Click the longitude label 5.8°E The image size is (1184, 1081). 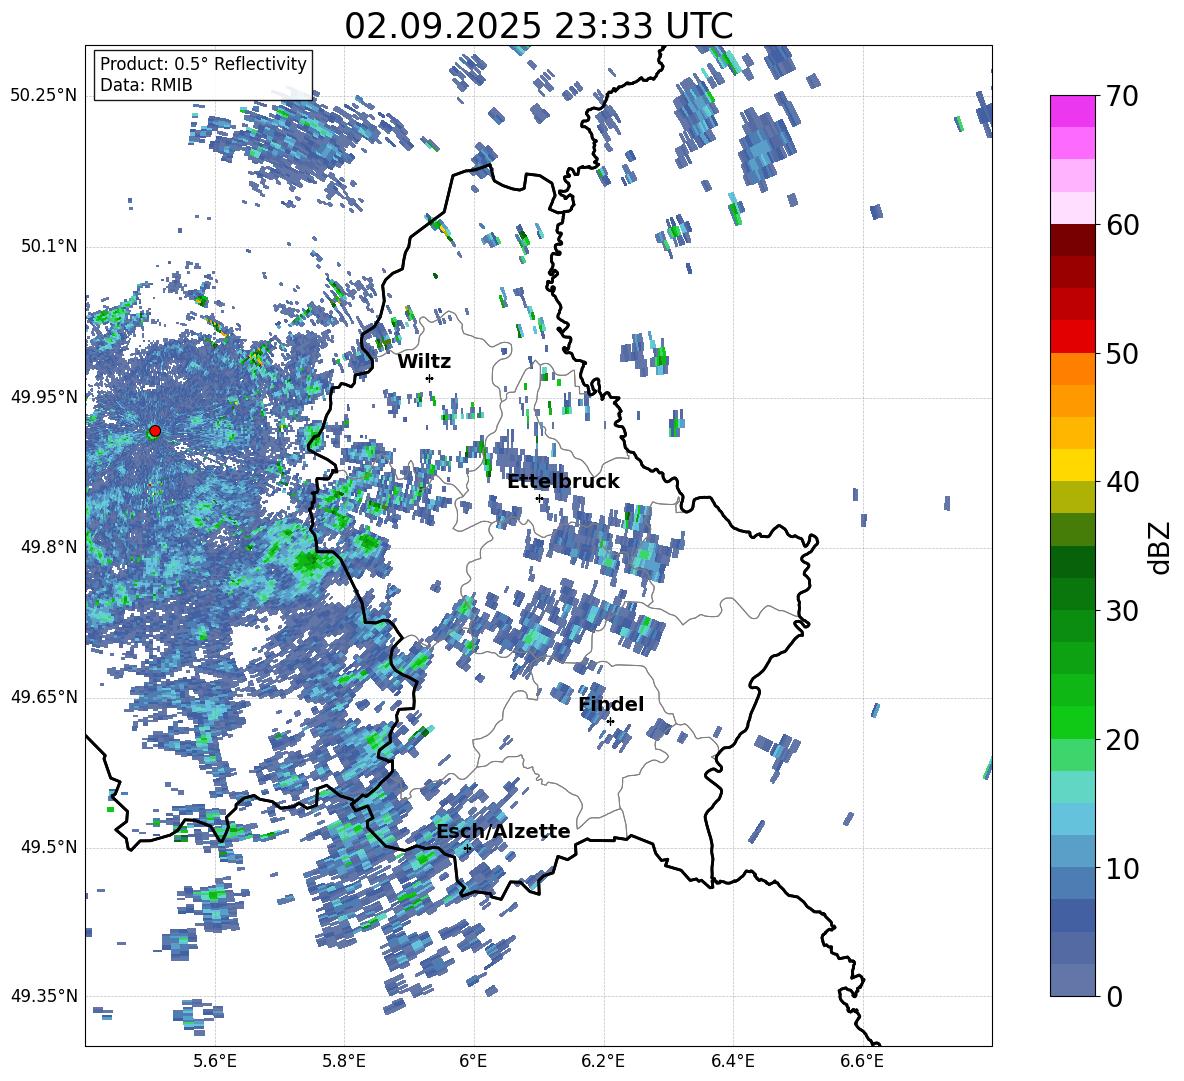click(x=344, y=1061)
